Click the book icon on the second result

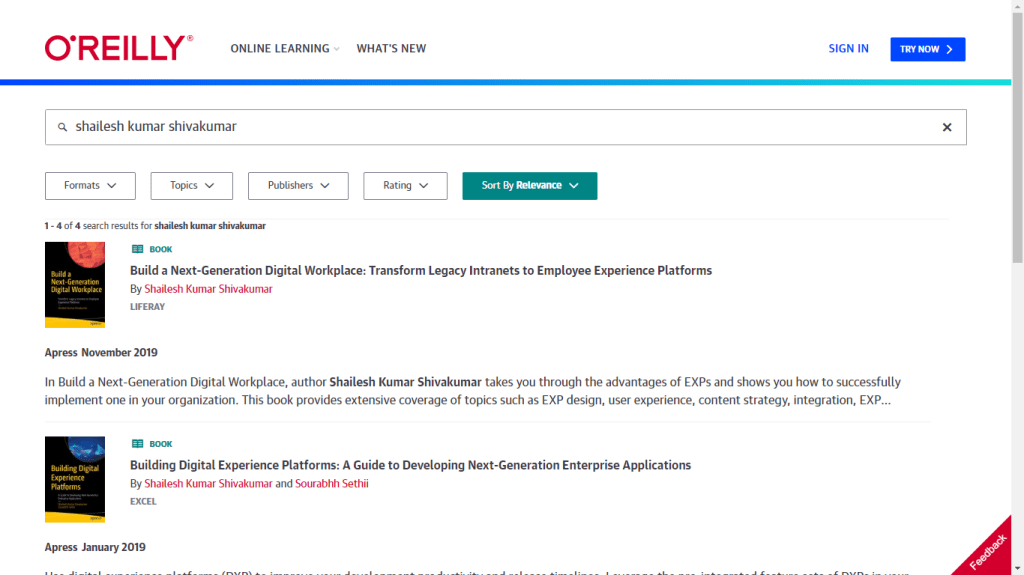(137, 444)
